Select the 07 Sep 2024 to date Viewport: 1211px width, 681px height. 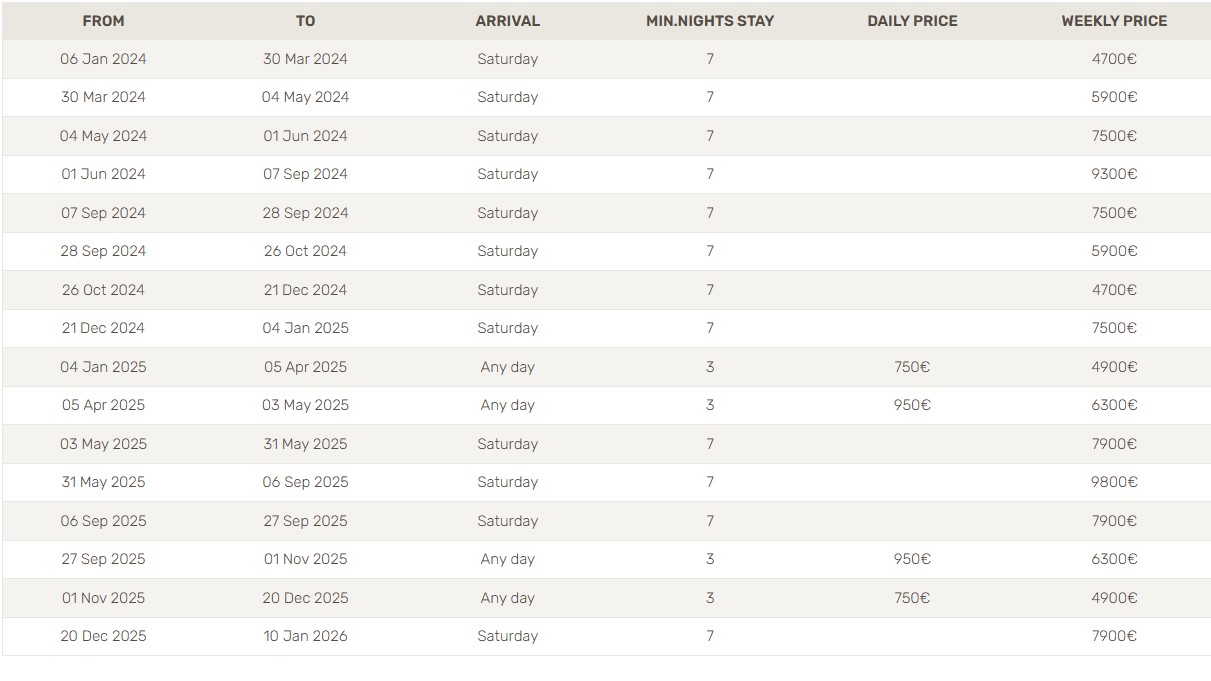click(305, 174)
